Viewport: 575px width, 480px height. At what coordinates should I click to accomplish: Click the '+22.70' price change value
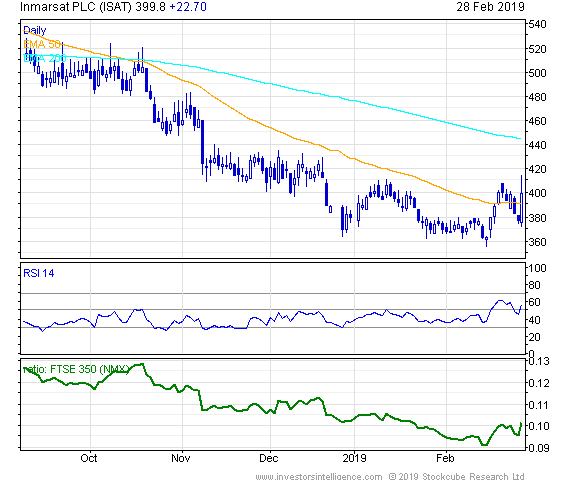[188, 7]
